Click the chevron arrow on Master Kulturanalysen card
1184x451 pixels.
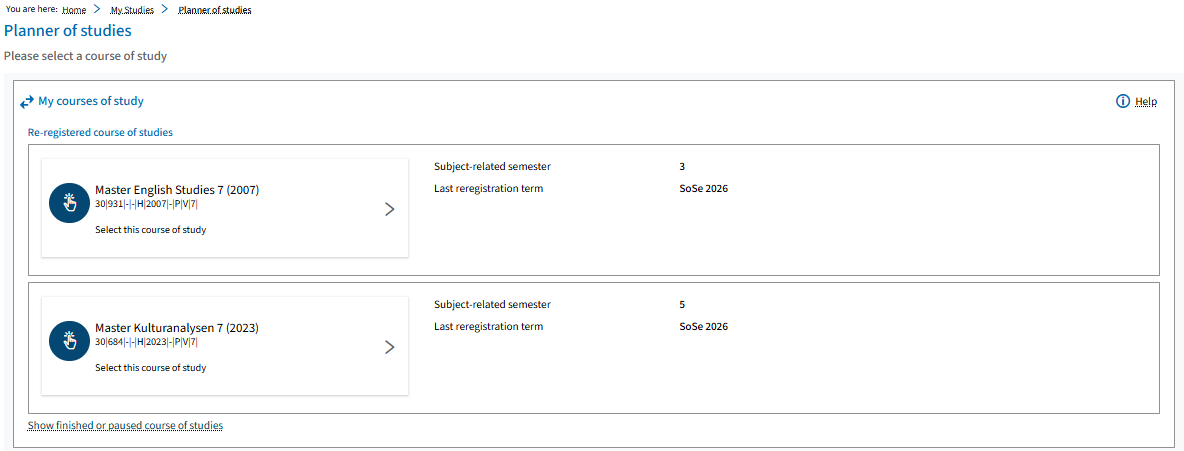coord(390,348)
